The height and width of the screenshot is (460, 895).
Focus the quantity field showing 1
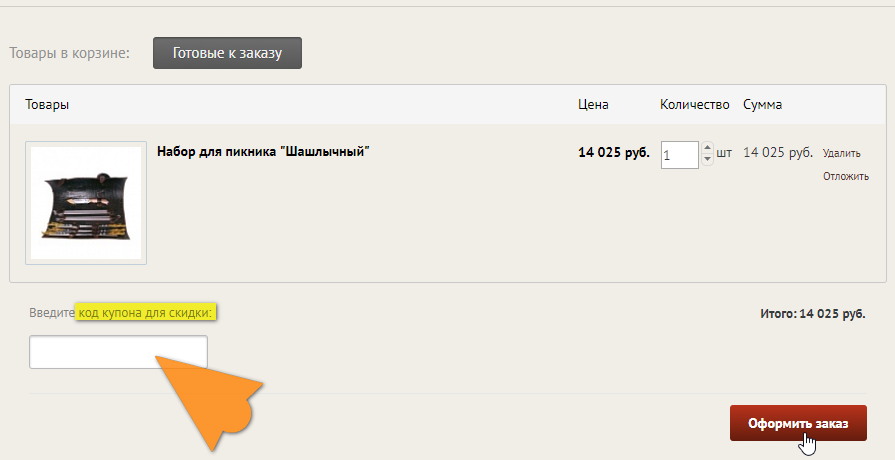(679, 155)
